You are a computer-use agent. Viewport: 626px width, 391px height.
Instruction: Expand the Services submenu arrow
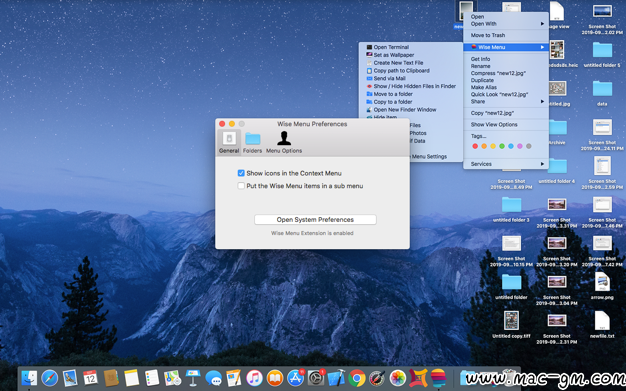542,164
